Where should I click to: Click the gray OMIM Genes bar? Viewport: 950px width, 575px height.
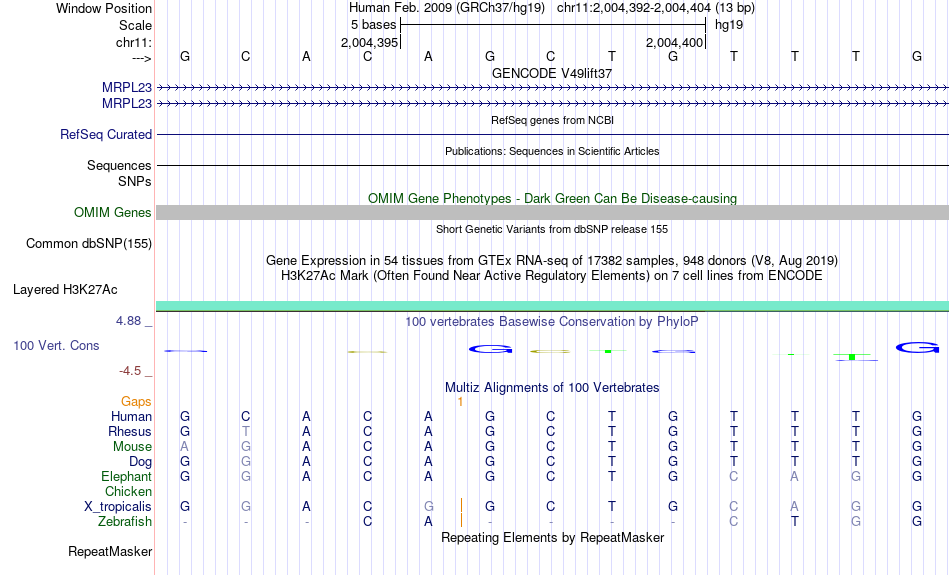coord(552,212)
